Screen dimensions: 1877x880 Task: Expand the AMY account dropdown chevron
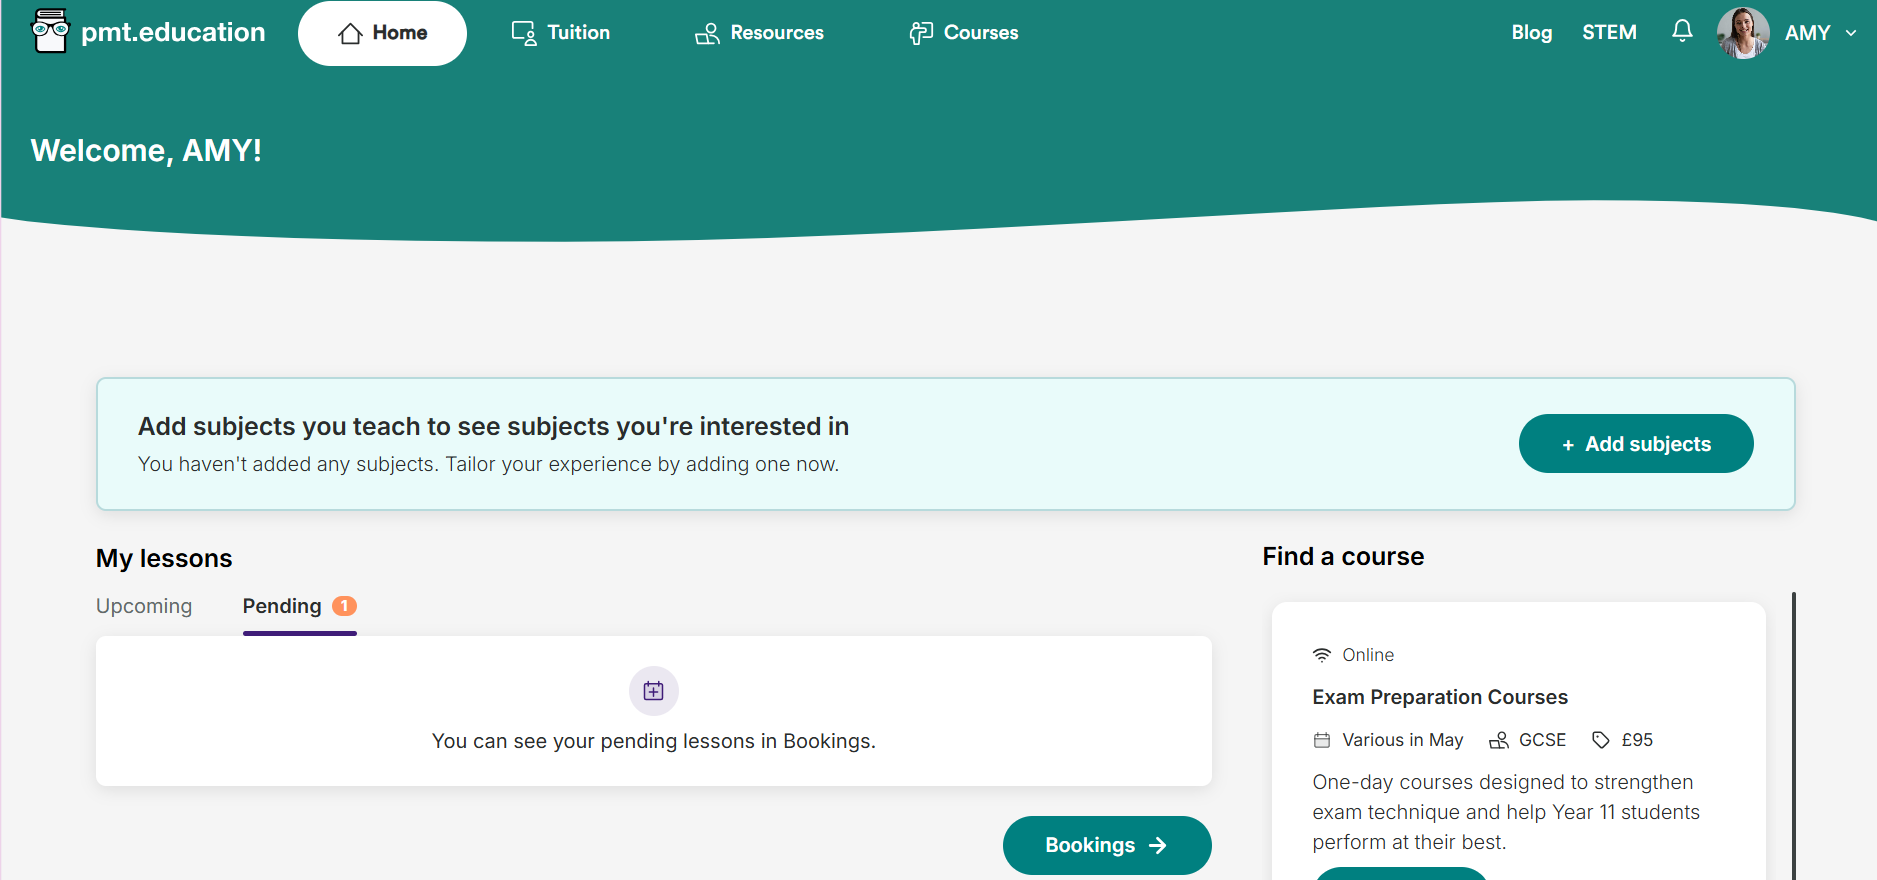pyautogui.click(x=1851, y=33)
